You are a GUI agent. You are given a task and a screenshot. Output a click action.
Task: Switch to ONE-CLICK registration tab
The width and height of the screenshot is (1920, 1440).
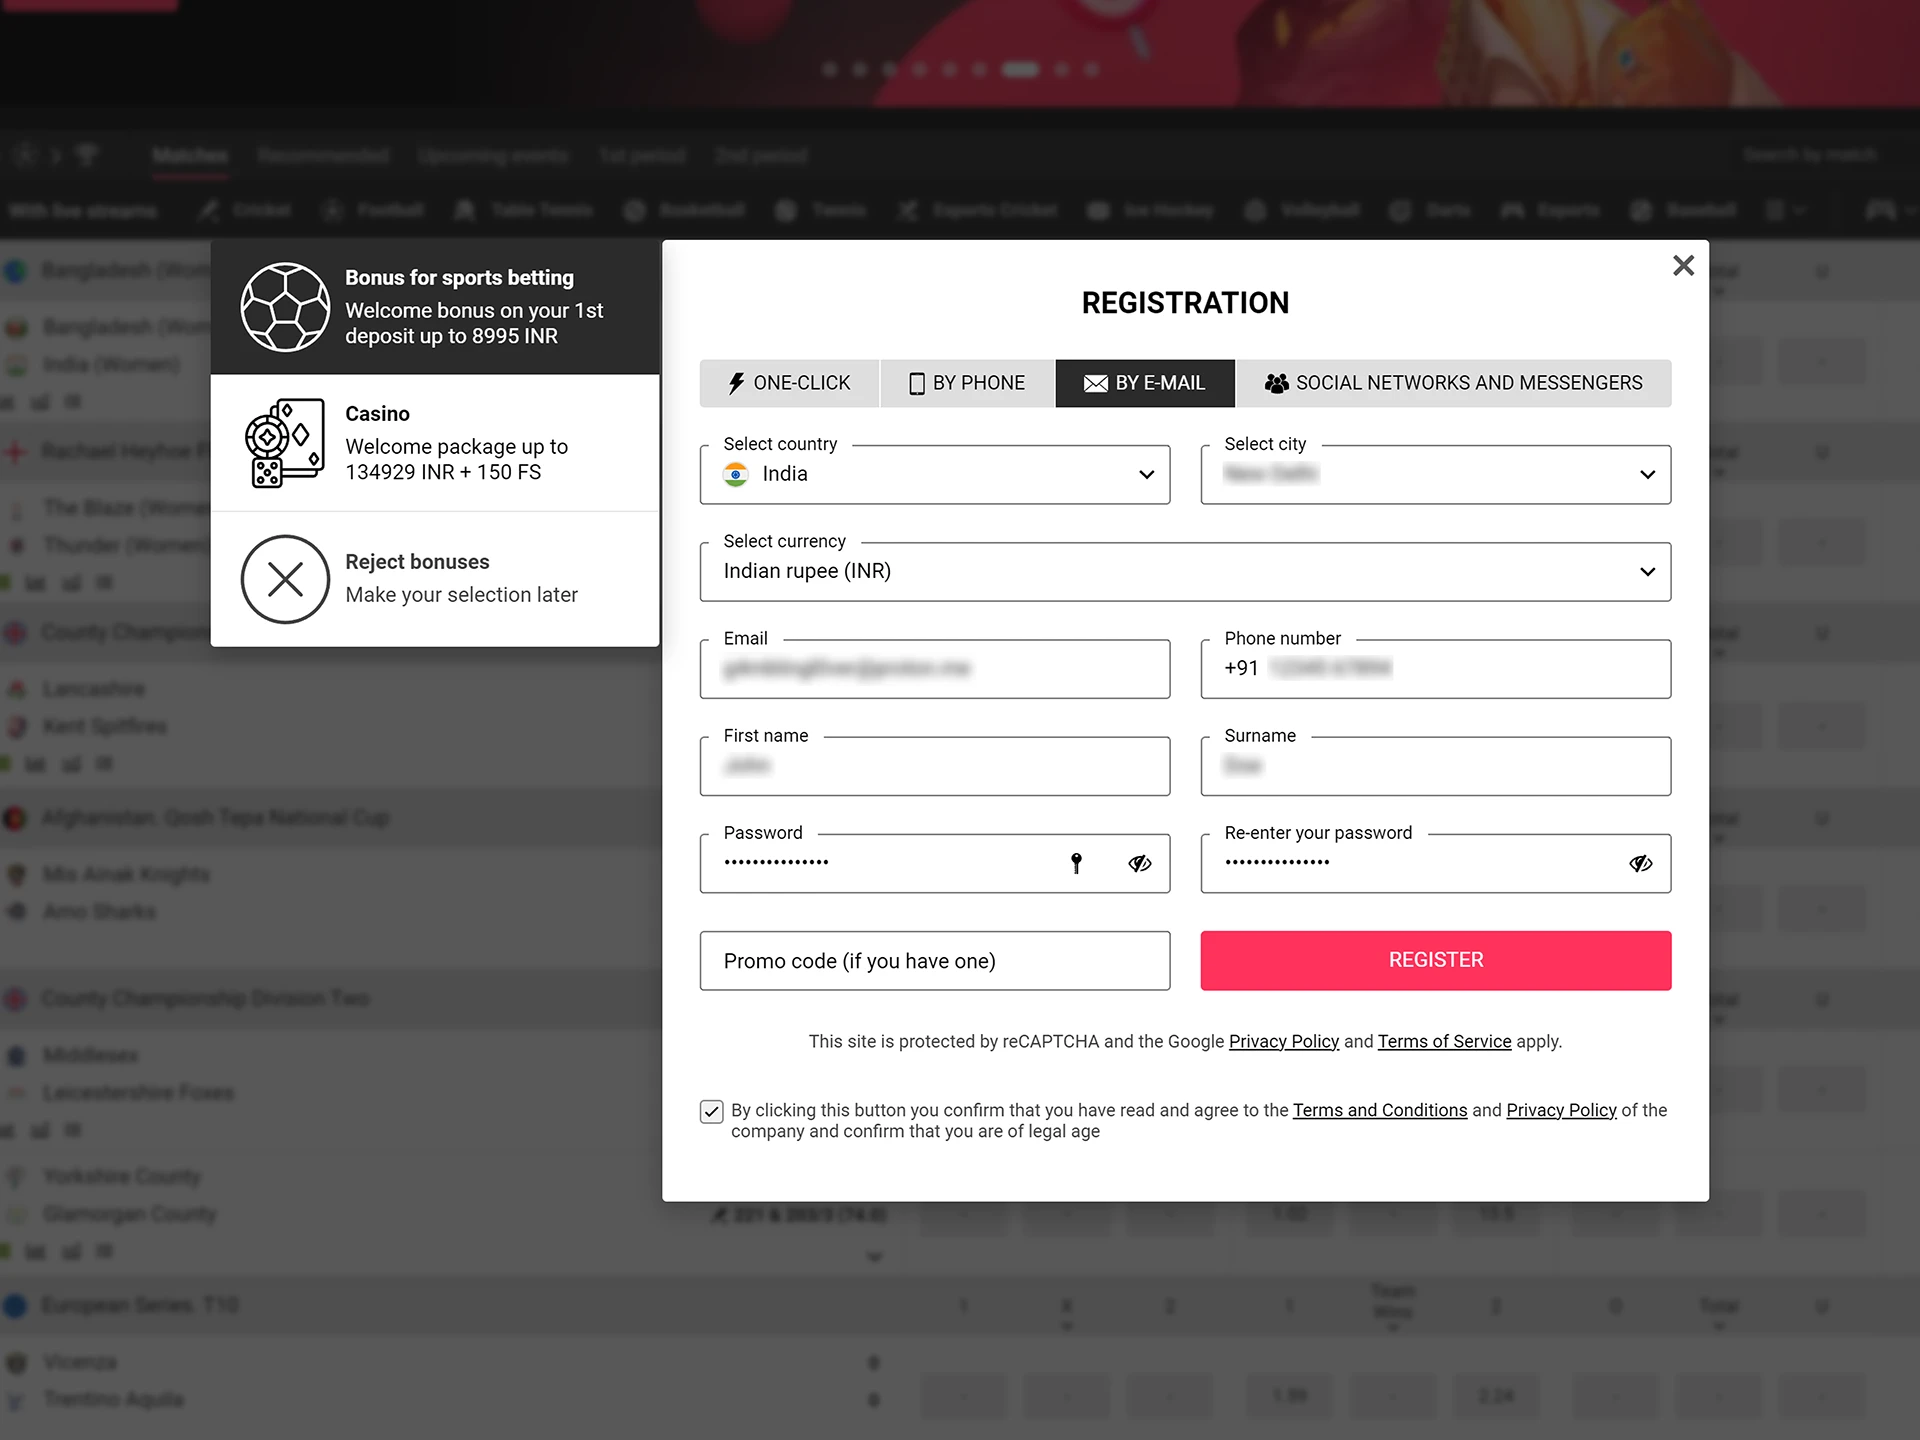click(x=788, y=383)
